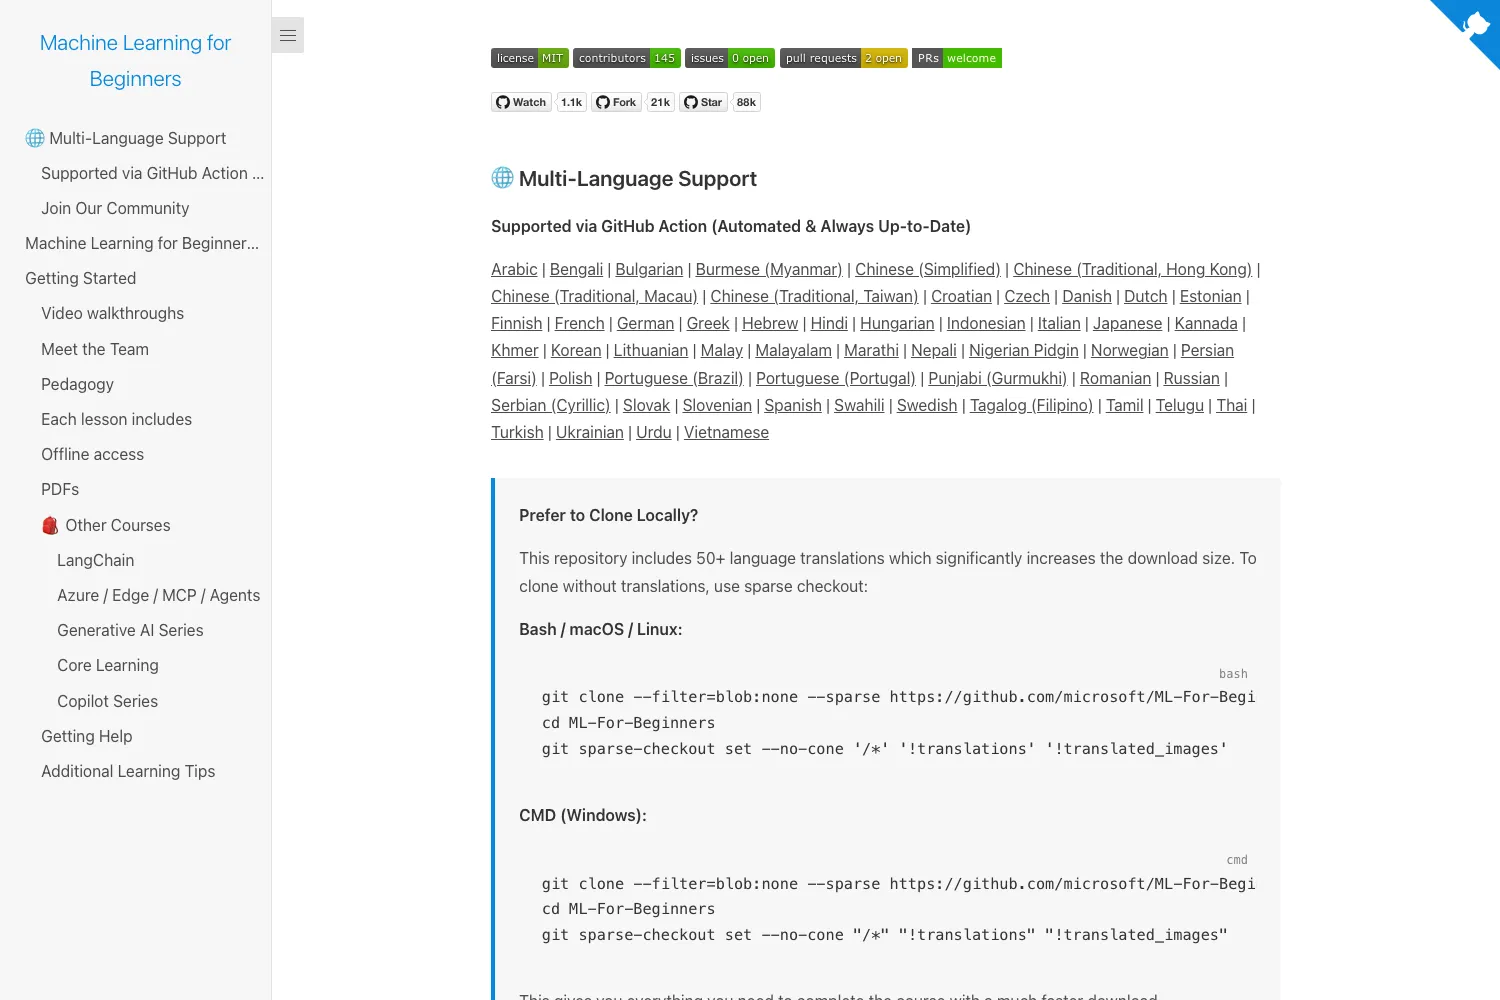Open PDFs sidebar item
This screenshot has width=1500, height=1000.
click(x=60, y=489)
